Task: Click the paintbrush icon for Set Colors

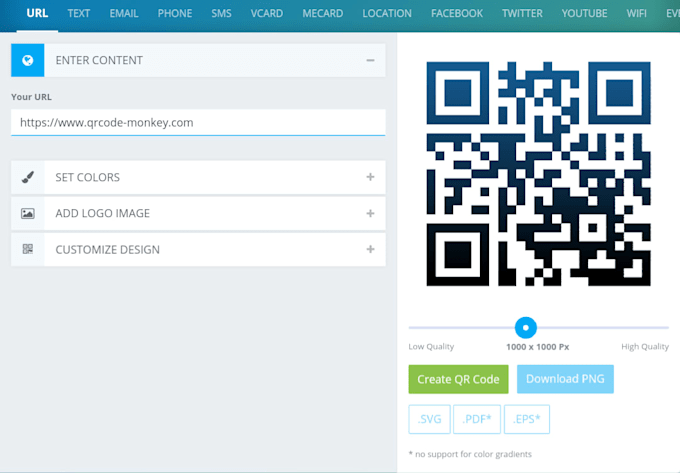Action: 27,177
